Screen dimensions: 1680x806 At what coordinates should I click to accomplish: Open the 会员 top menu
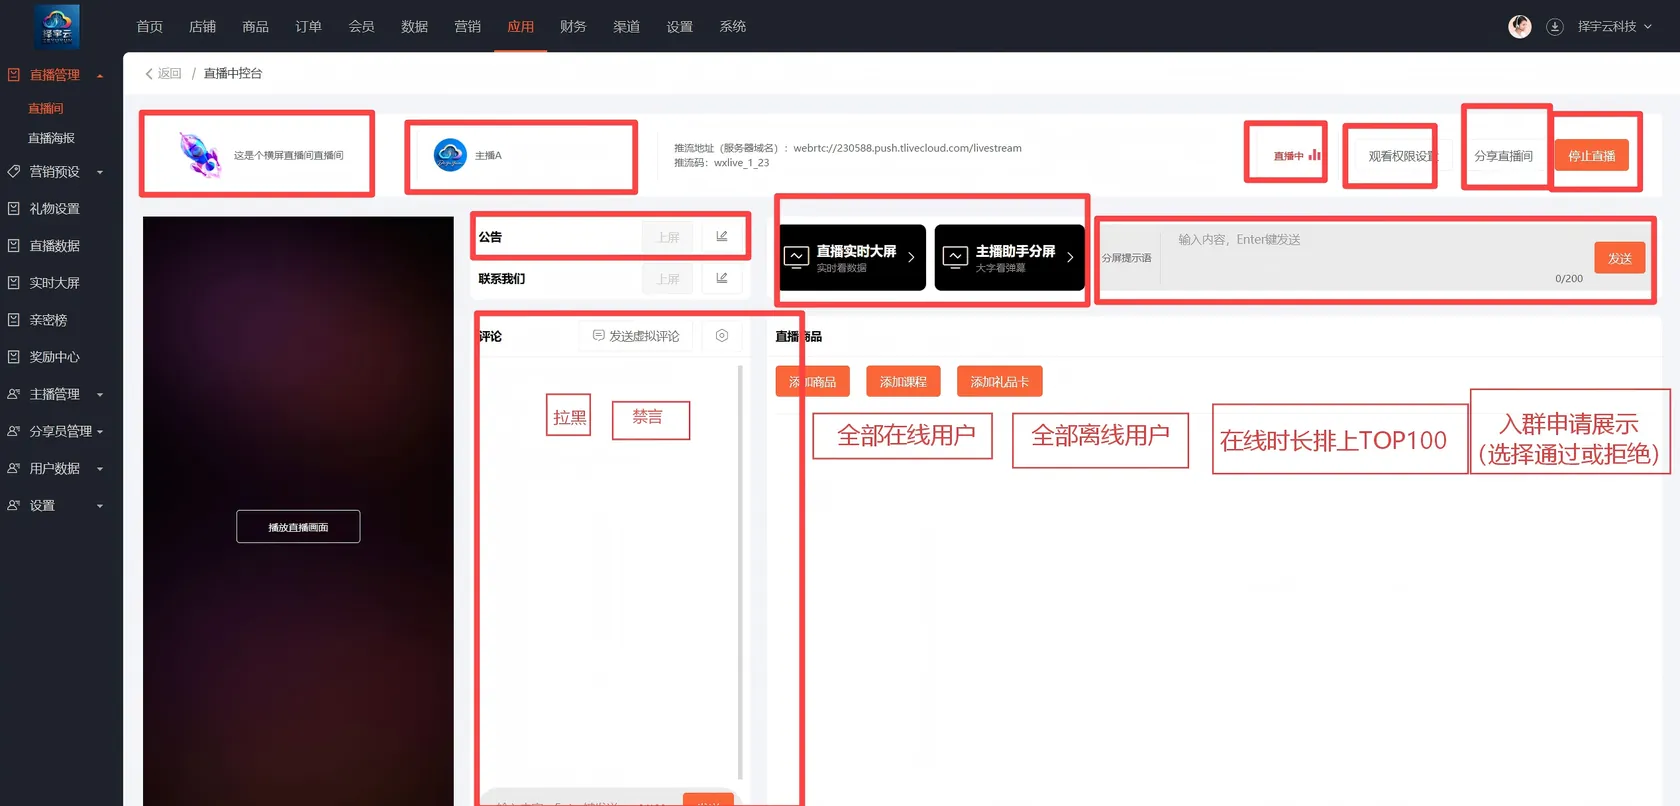pyautogui.click(x=362, y=27)
